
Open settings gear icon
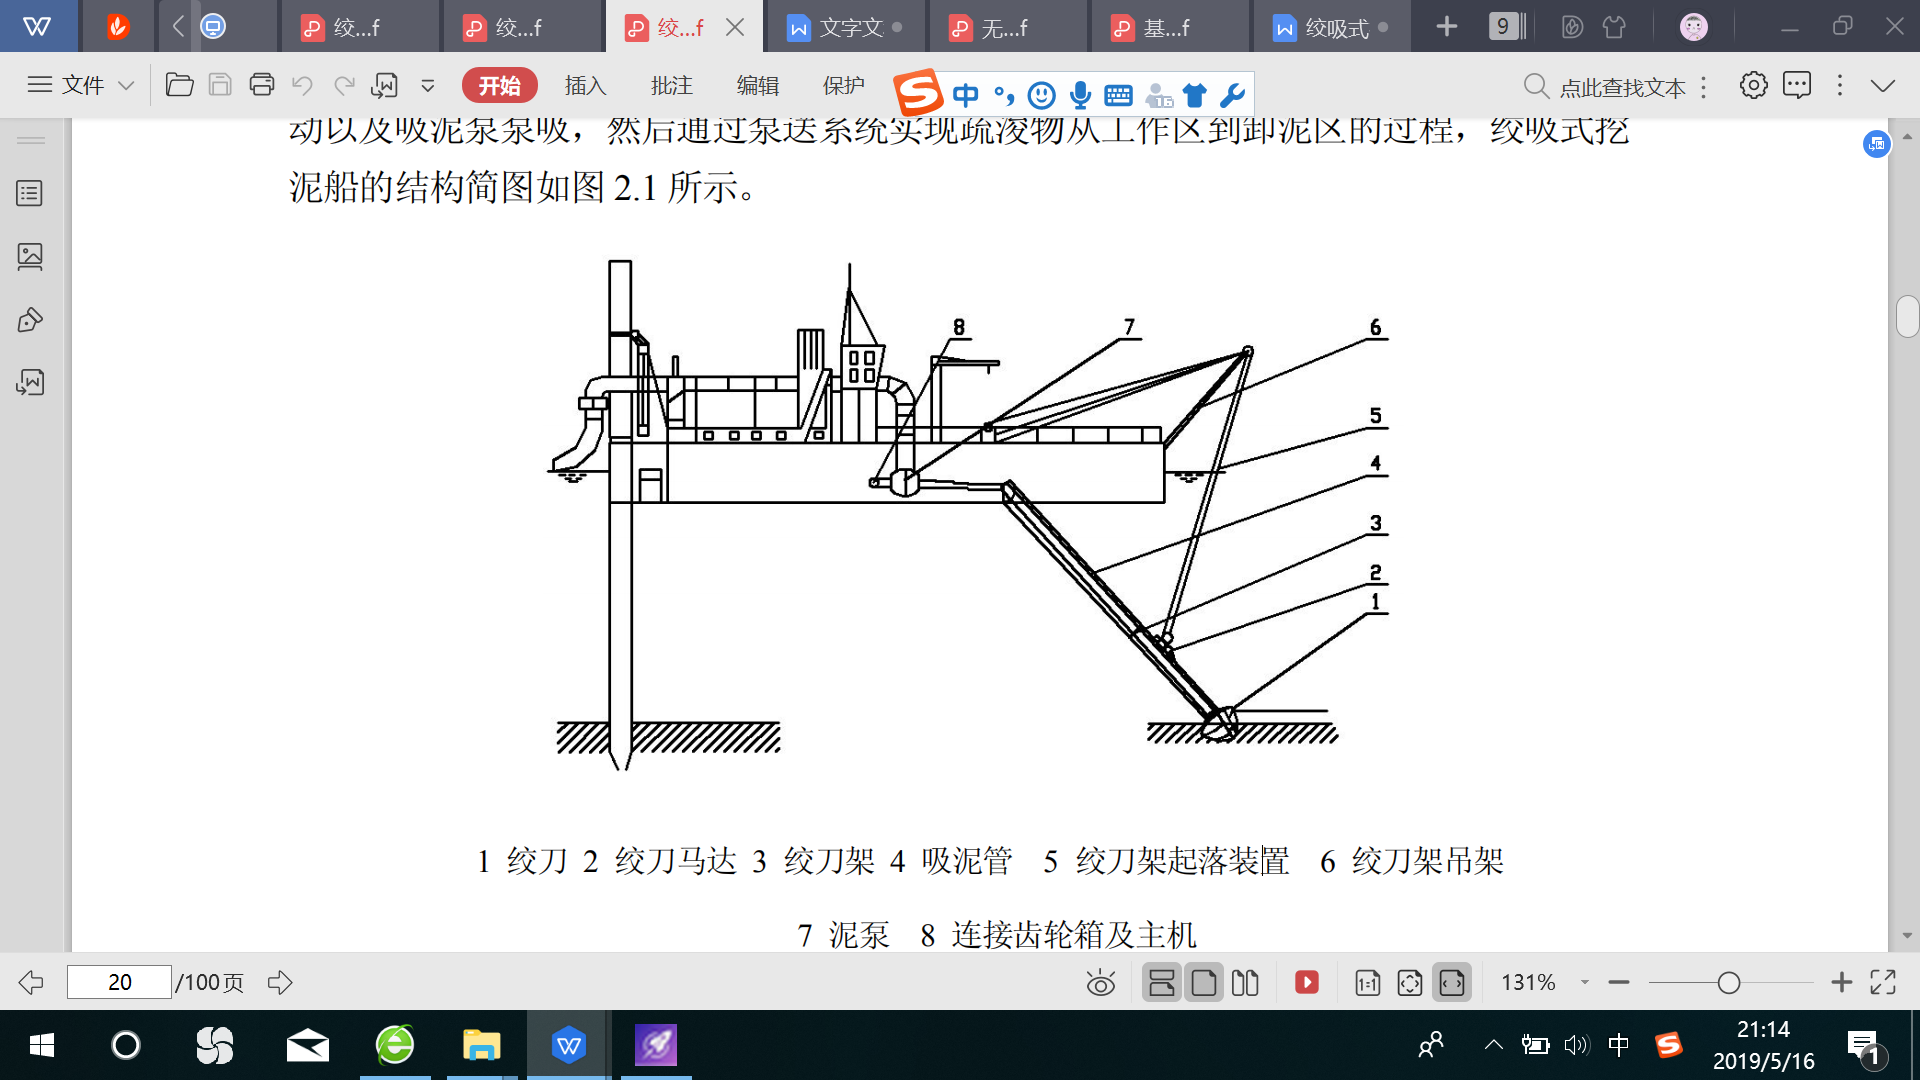click(1753, 85)
